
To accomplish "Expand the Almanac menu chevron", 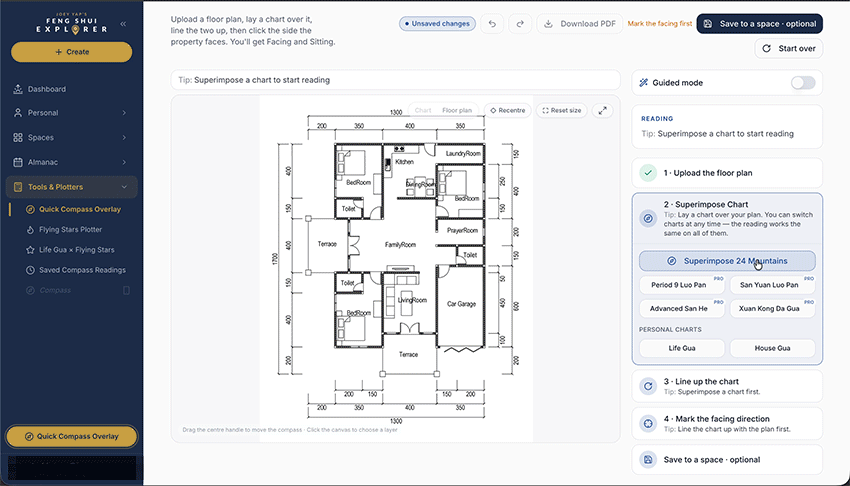I will point(124,162).
